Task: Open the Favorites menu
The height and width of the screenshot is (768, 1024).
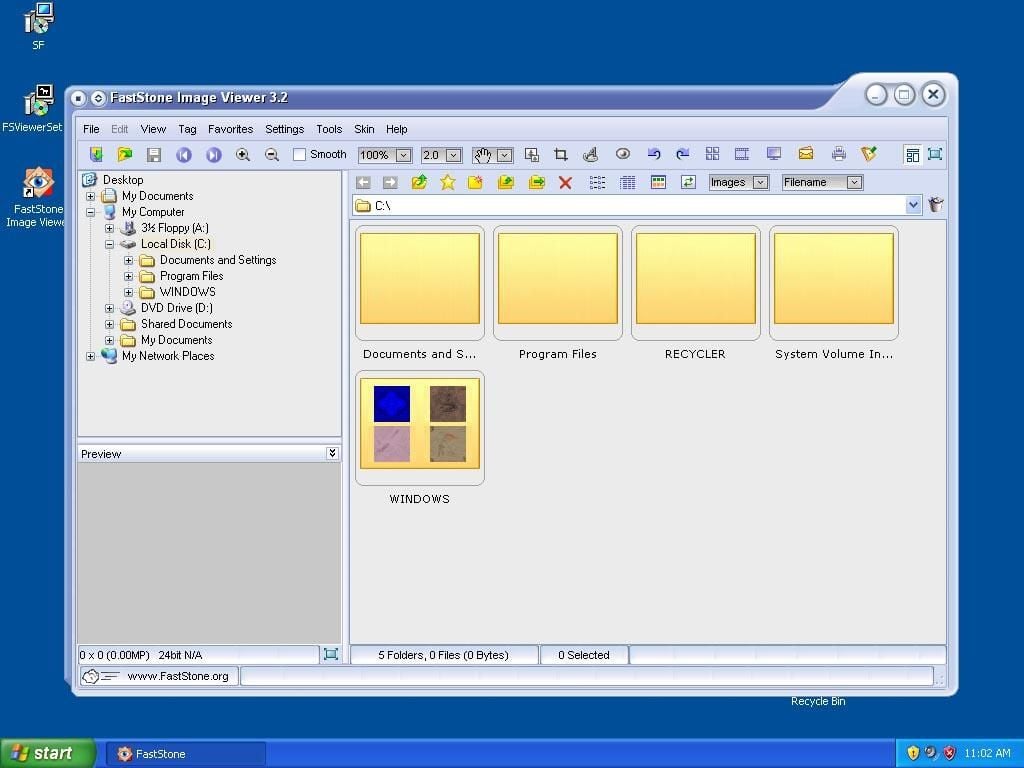Action: coord(231,129)
